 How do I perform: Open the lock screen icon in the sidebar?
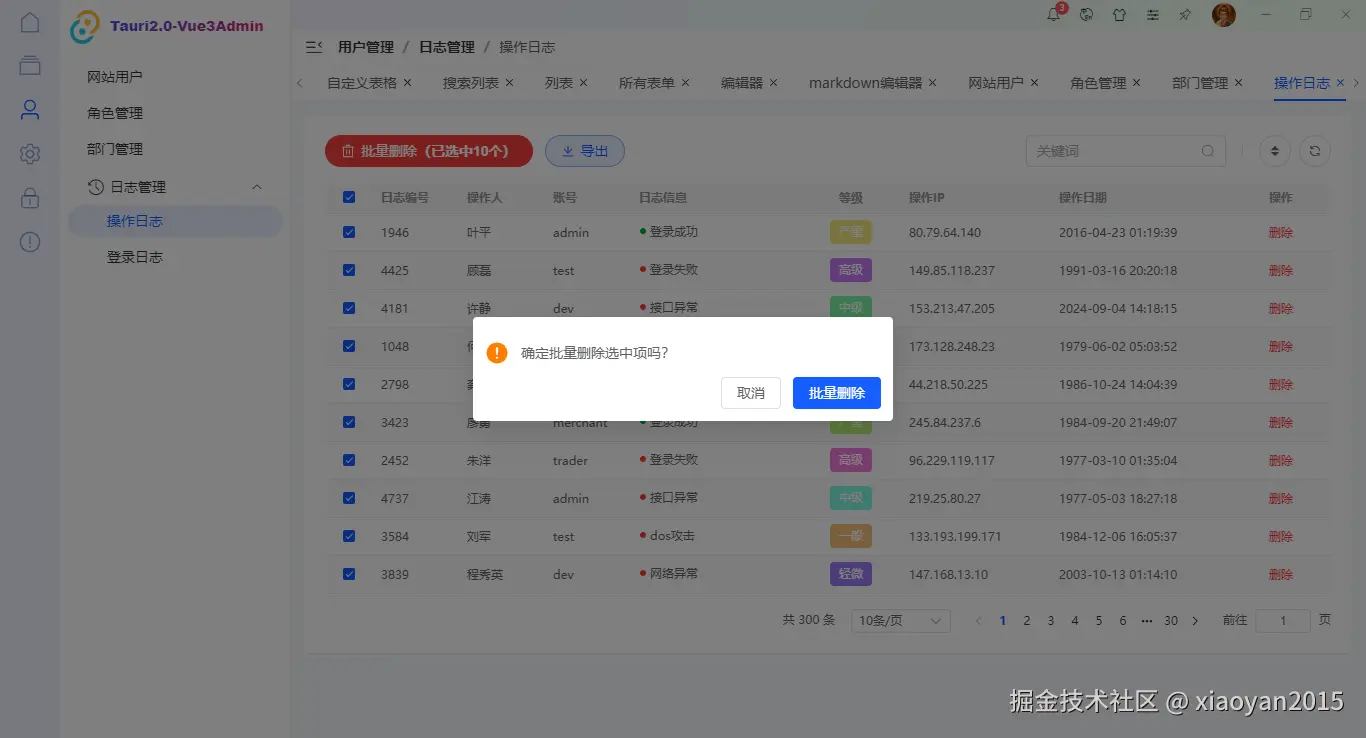click(x=29, y=197)
